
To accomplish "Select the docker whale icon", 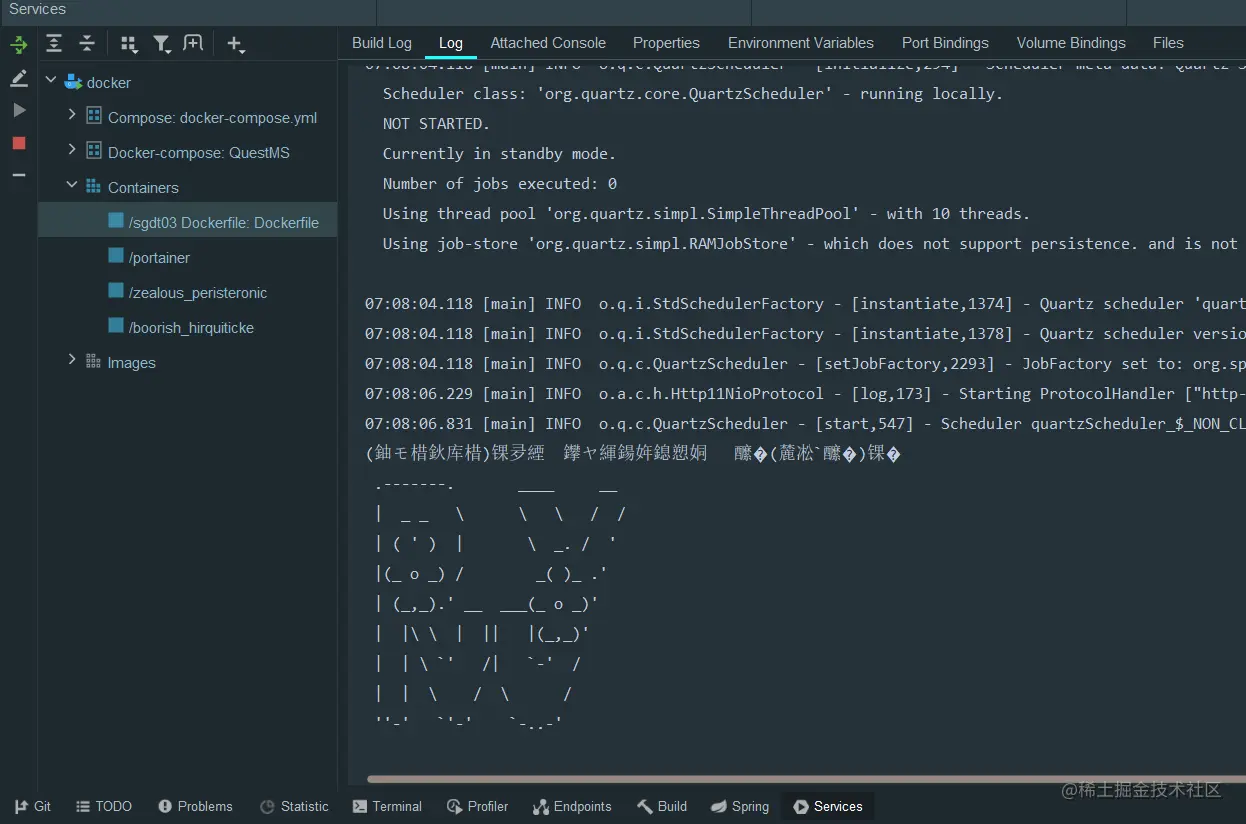I will pyautogui.click(x=72, y=82).
